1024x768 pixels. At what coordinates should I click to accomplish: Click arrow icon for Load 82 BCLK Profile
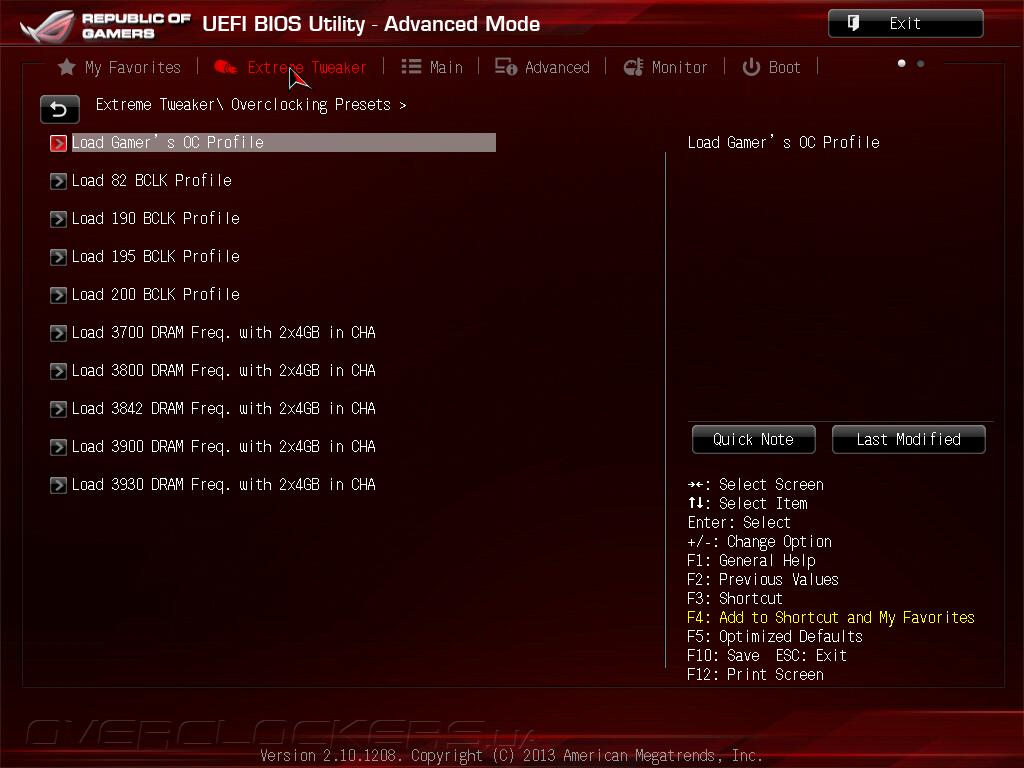click(x=58, y=181)
